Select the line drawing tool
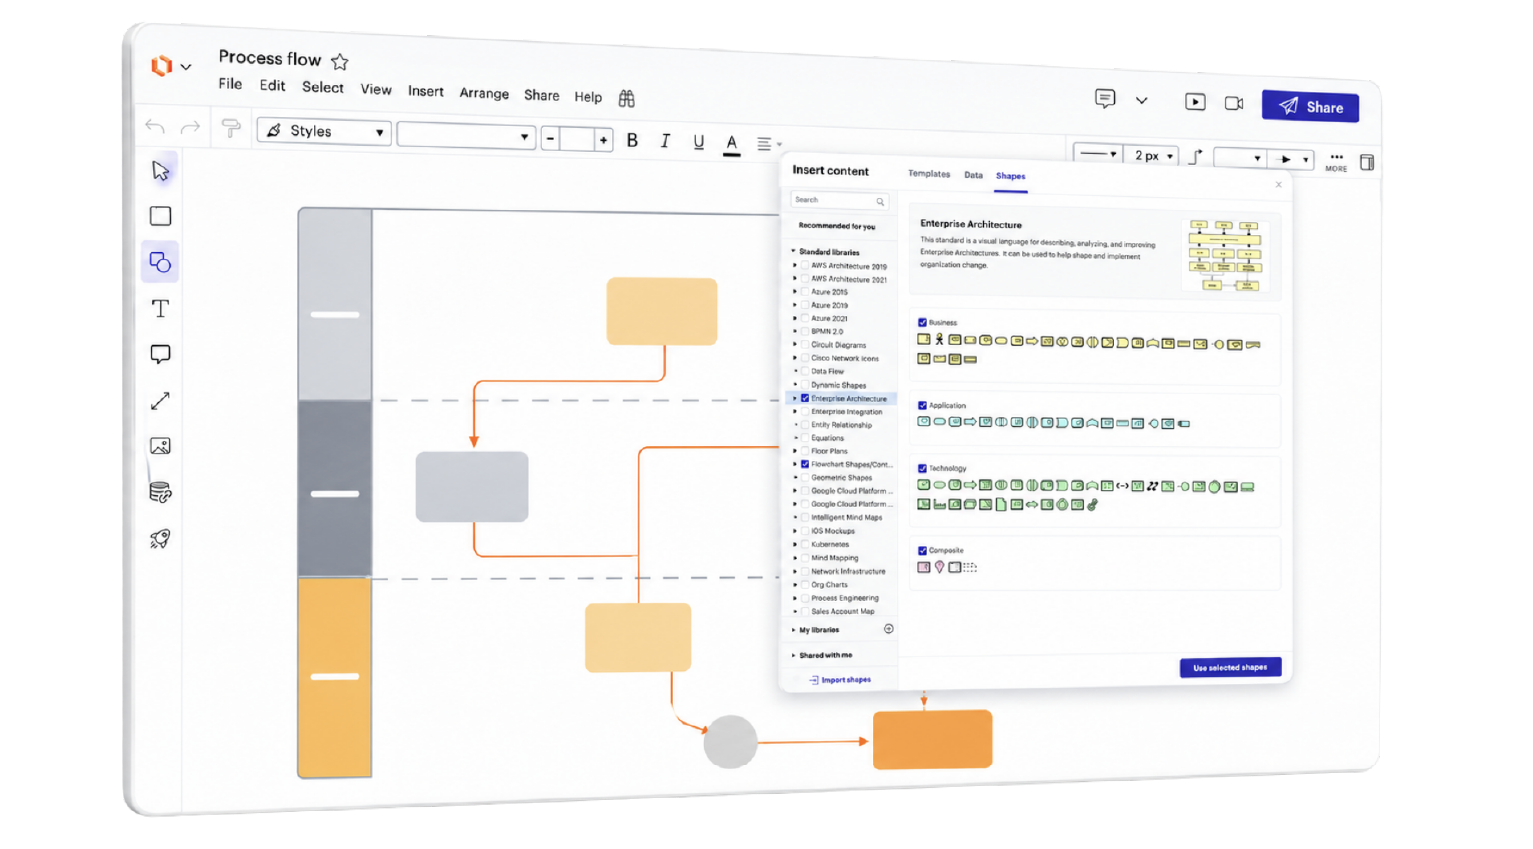 [160, 401]
